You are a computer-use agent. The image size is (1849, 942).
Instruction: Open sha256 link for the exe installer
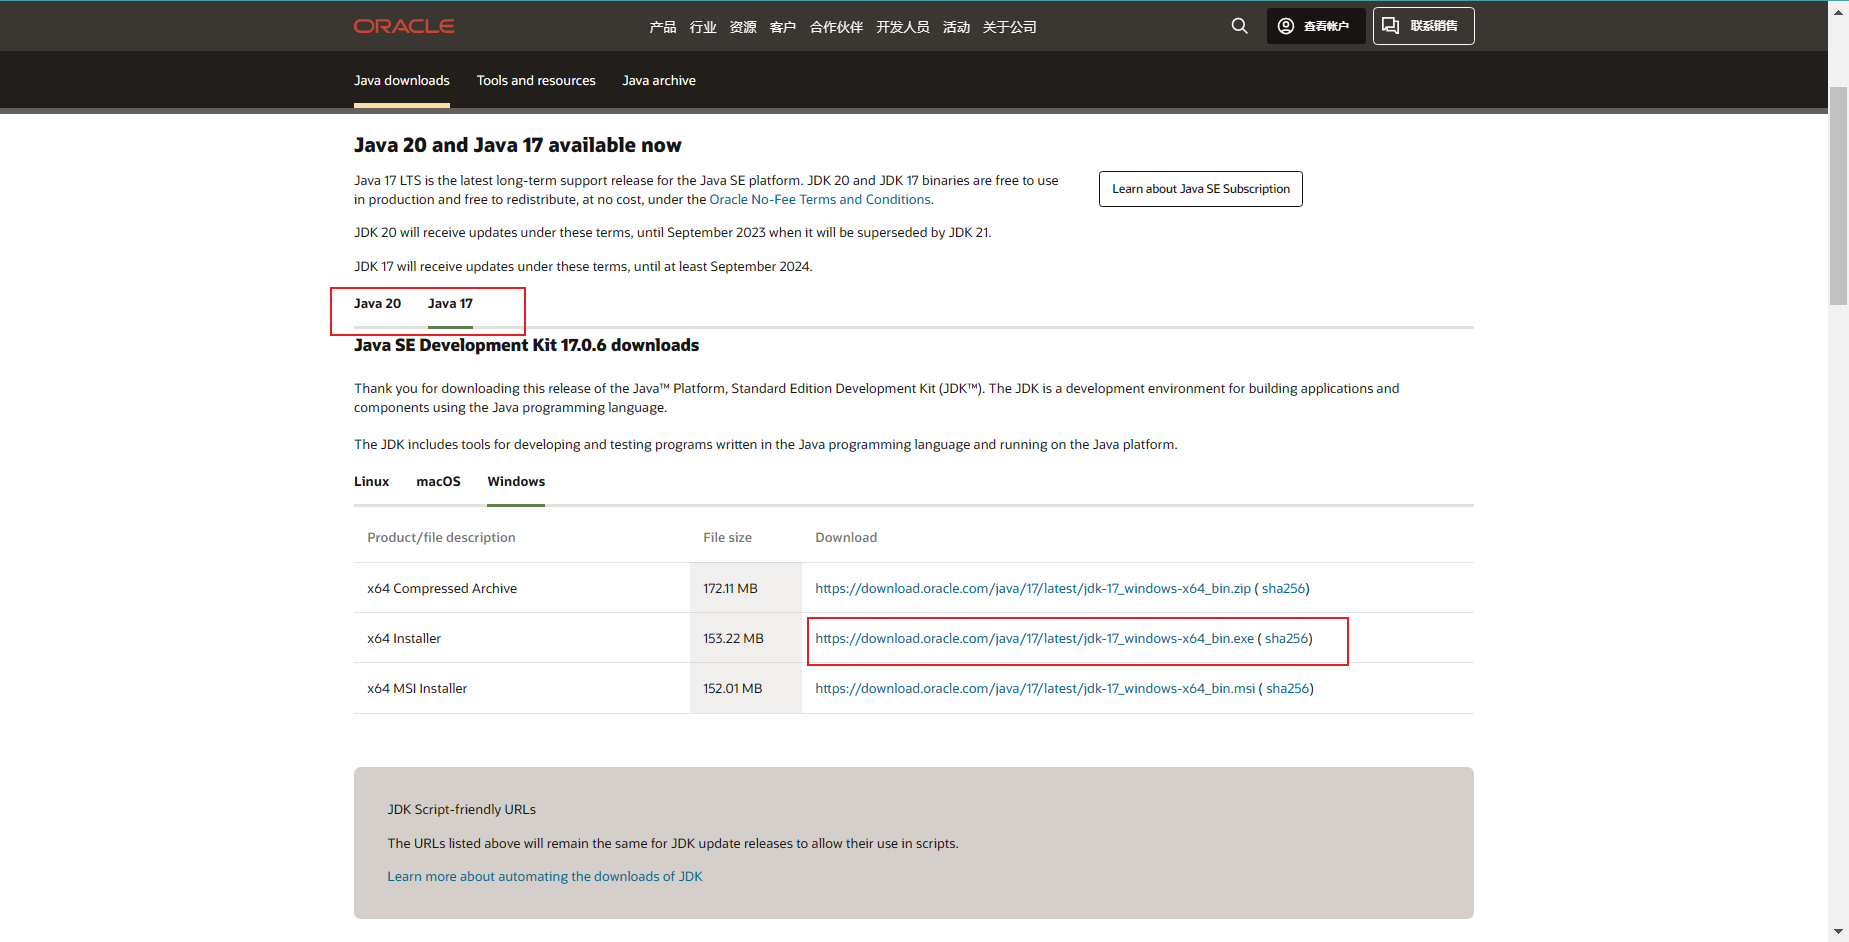[x=1286, y=639]
